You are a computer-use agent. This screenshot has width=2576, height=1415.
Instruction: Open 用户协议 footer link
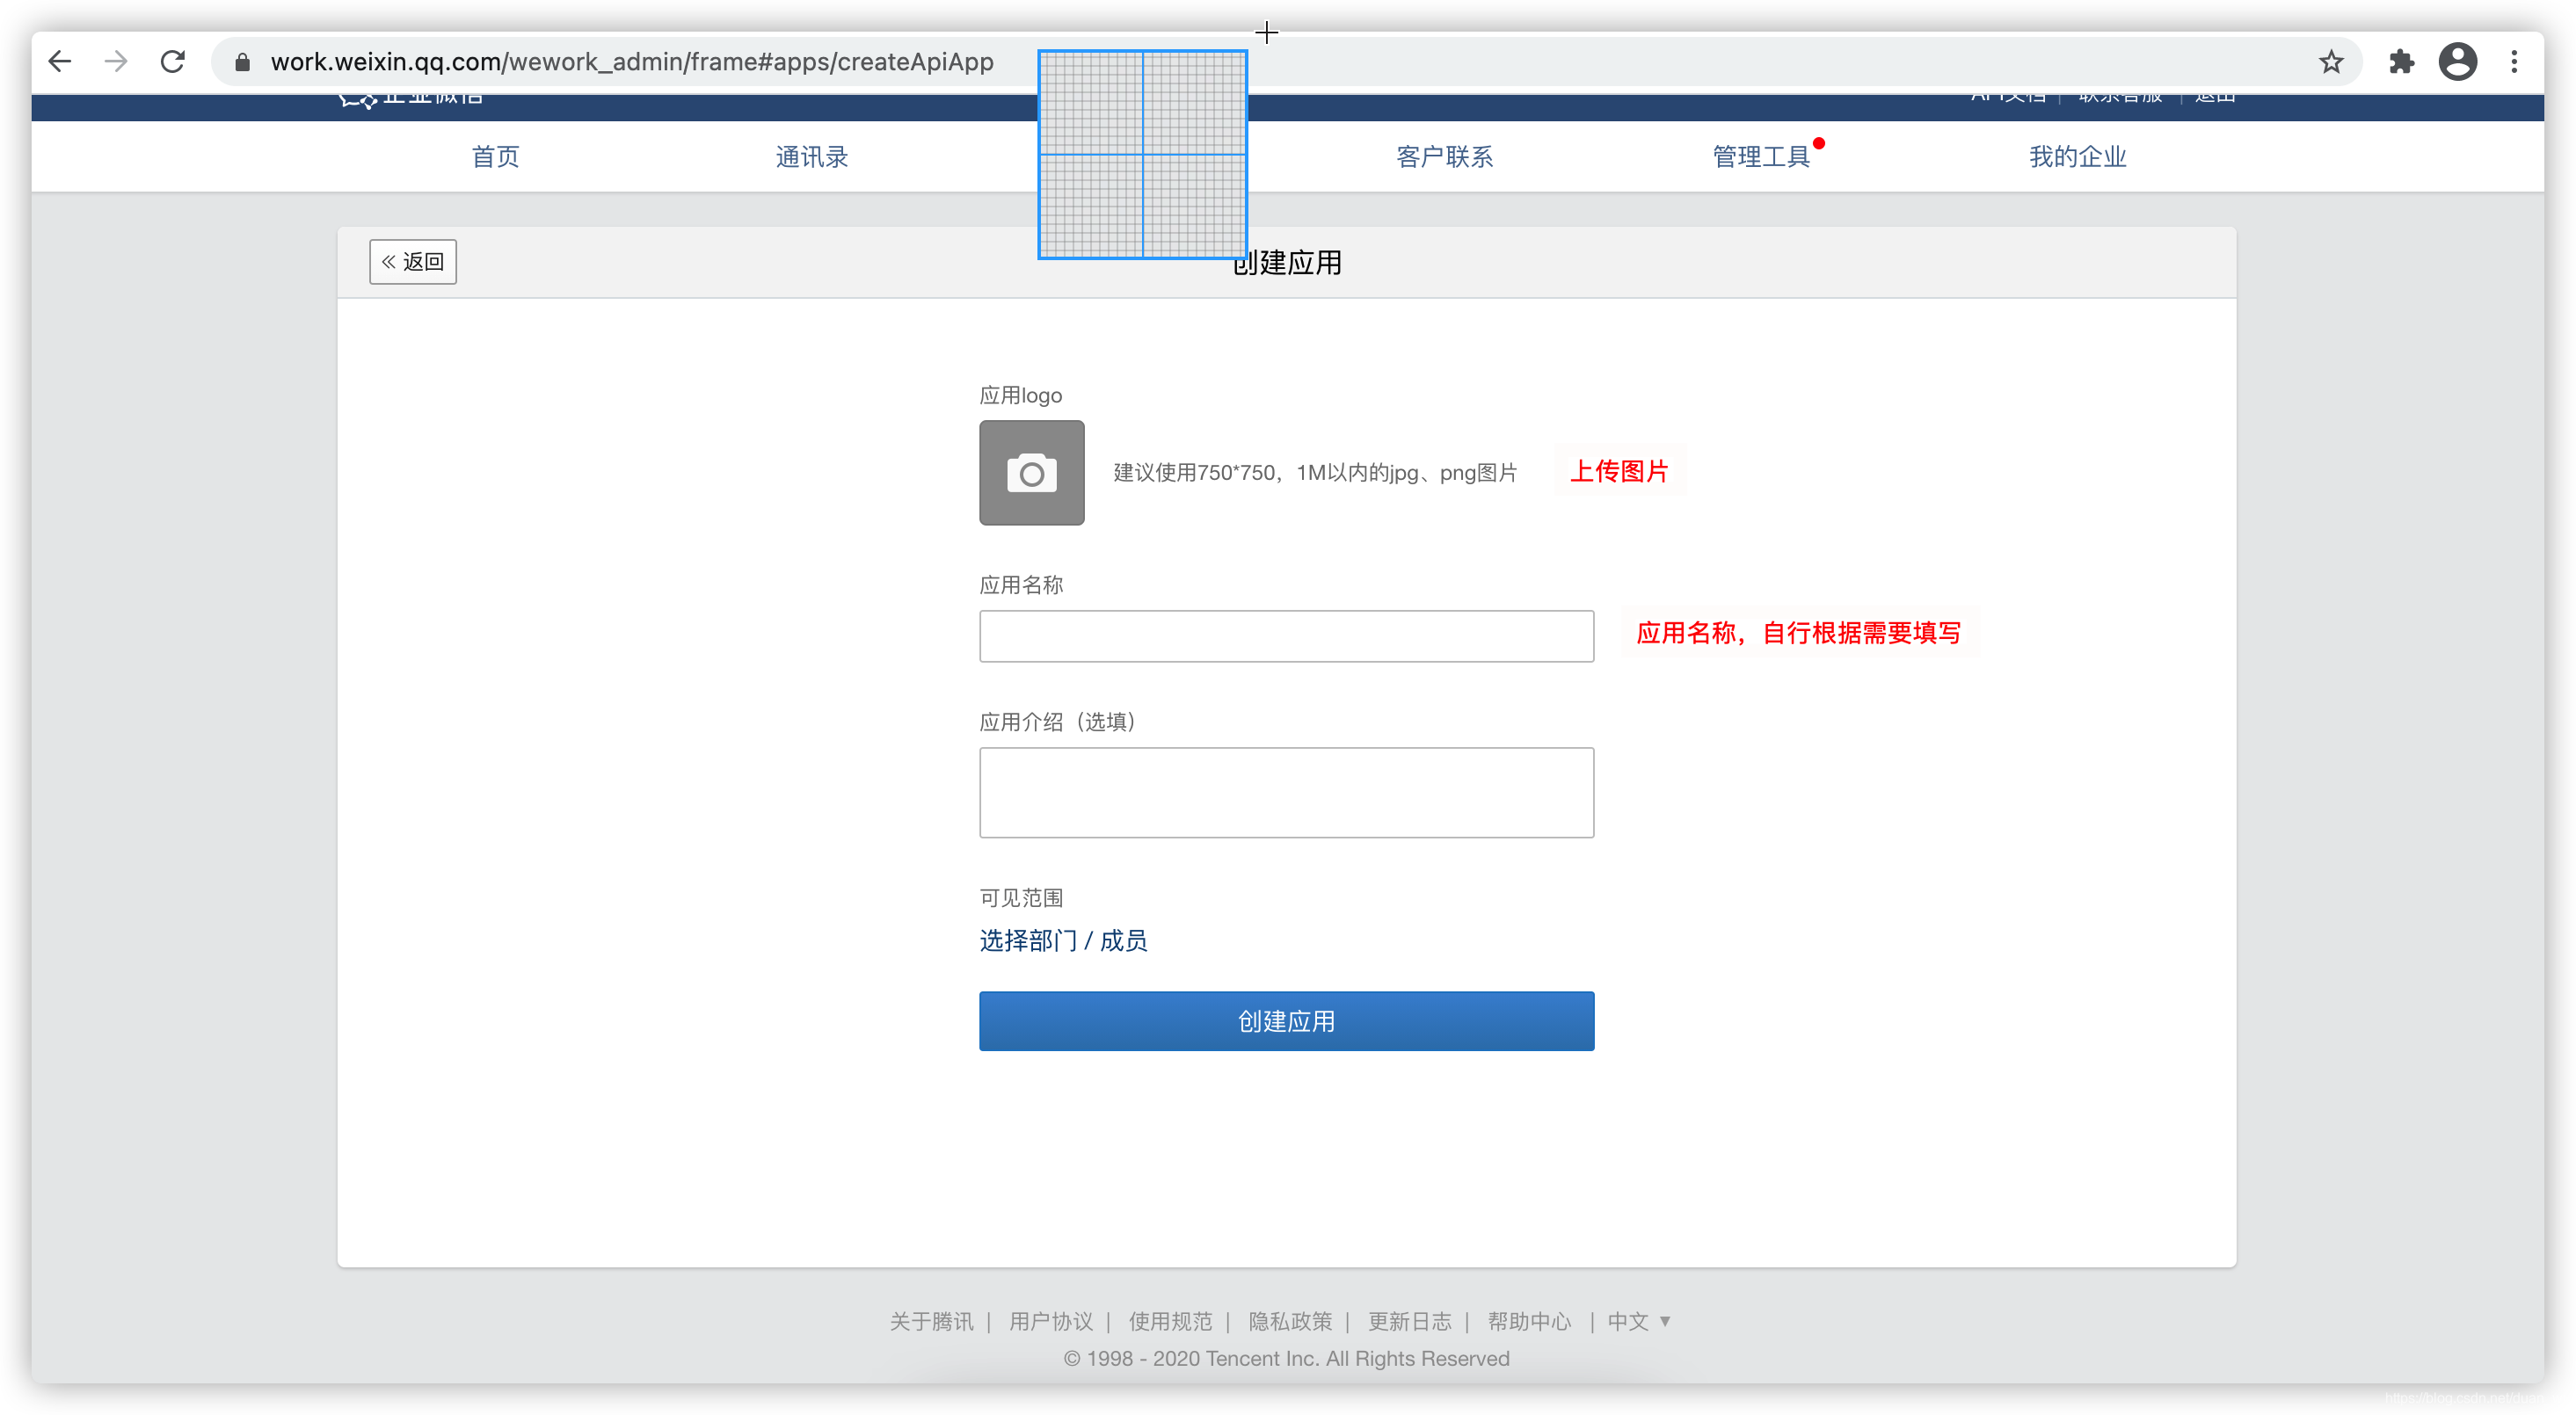coord(1051,1321)
